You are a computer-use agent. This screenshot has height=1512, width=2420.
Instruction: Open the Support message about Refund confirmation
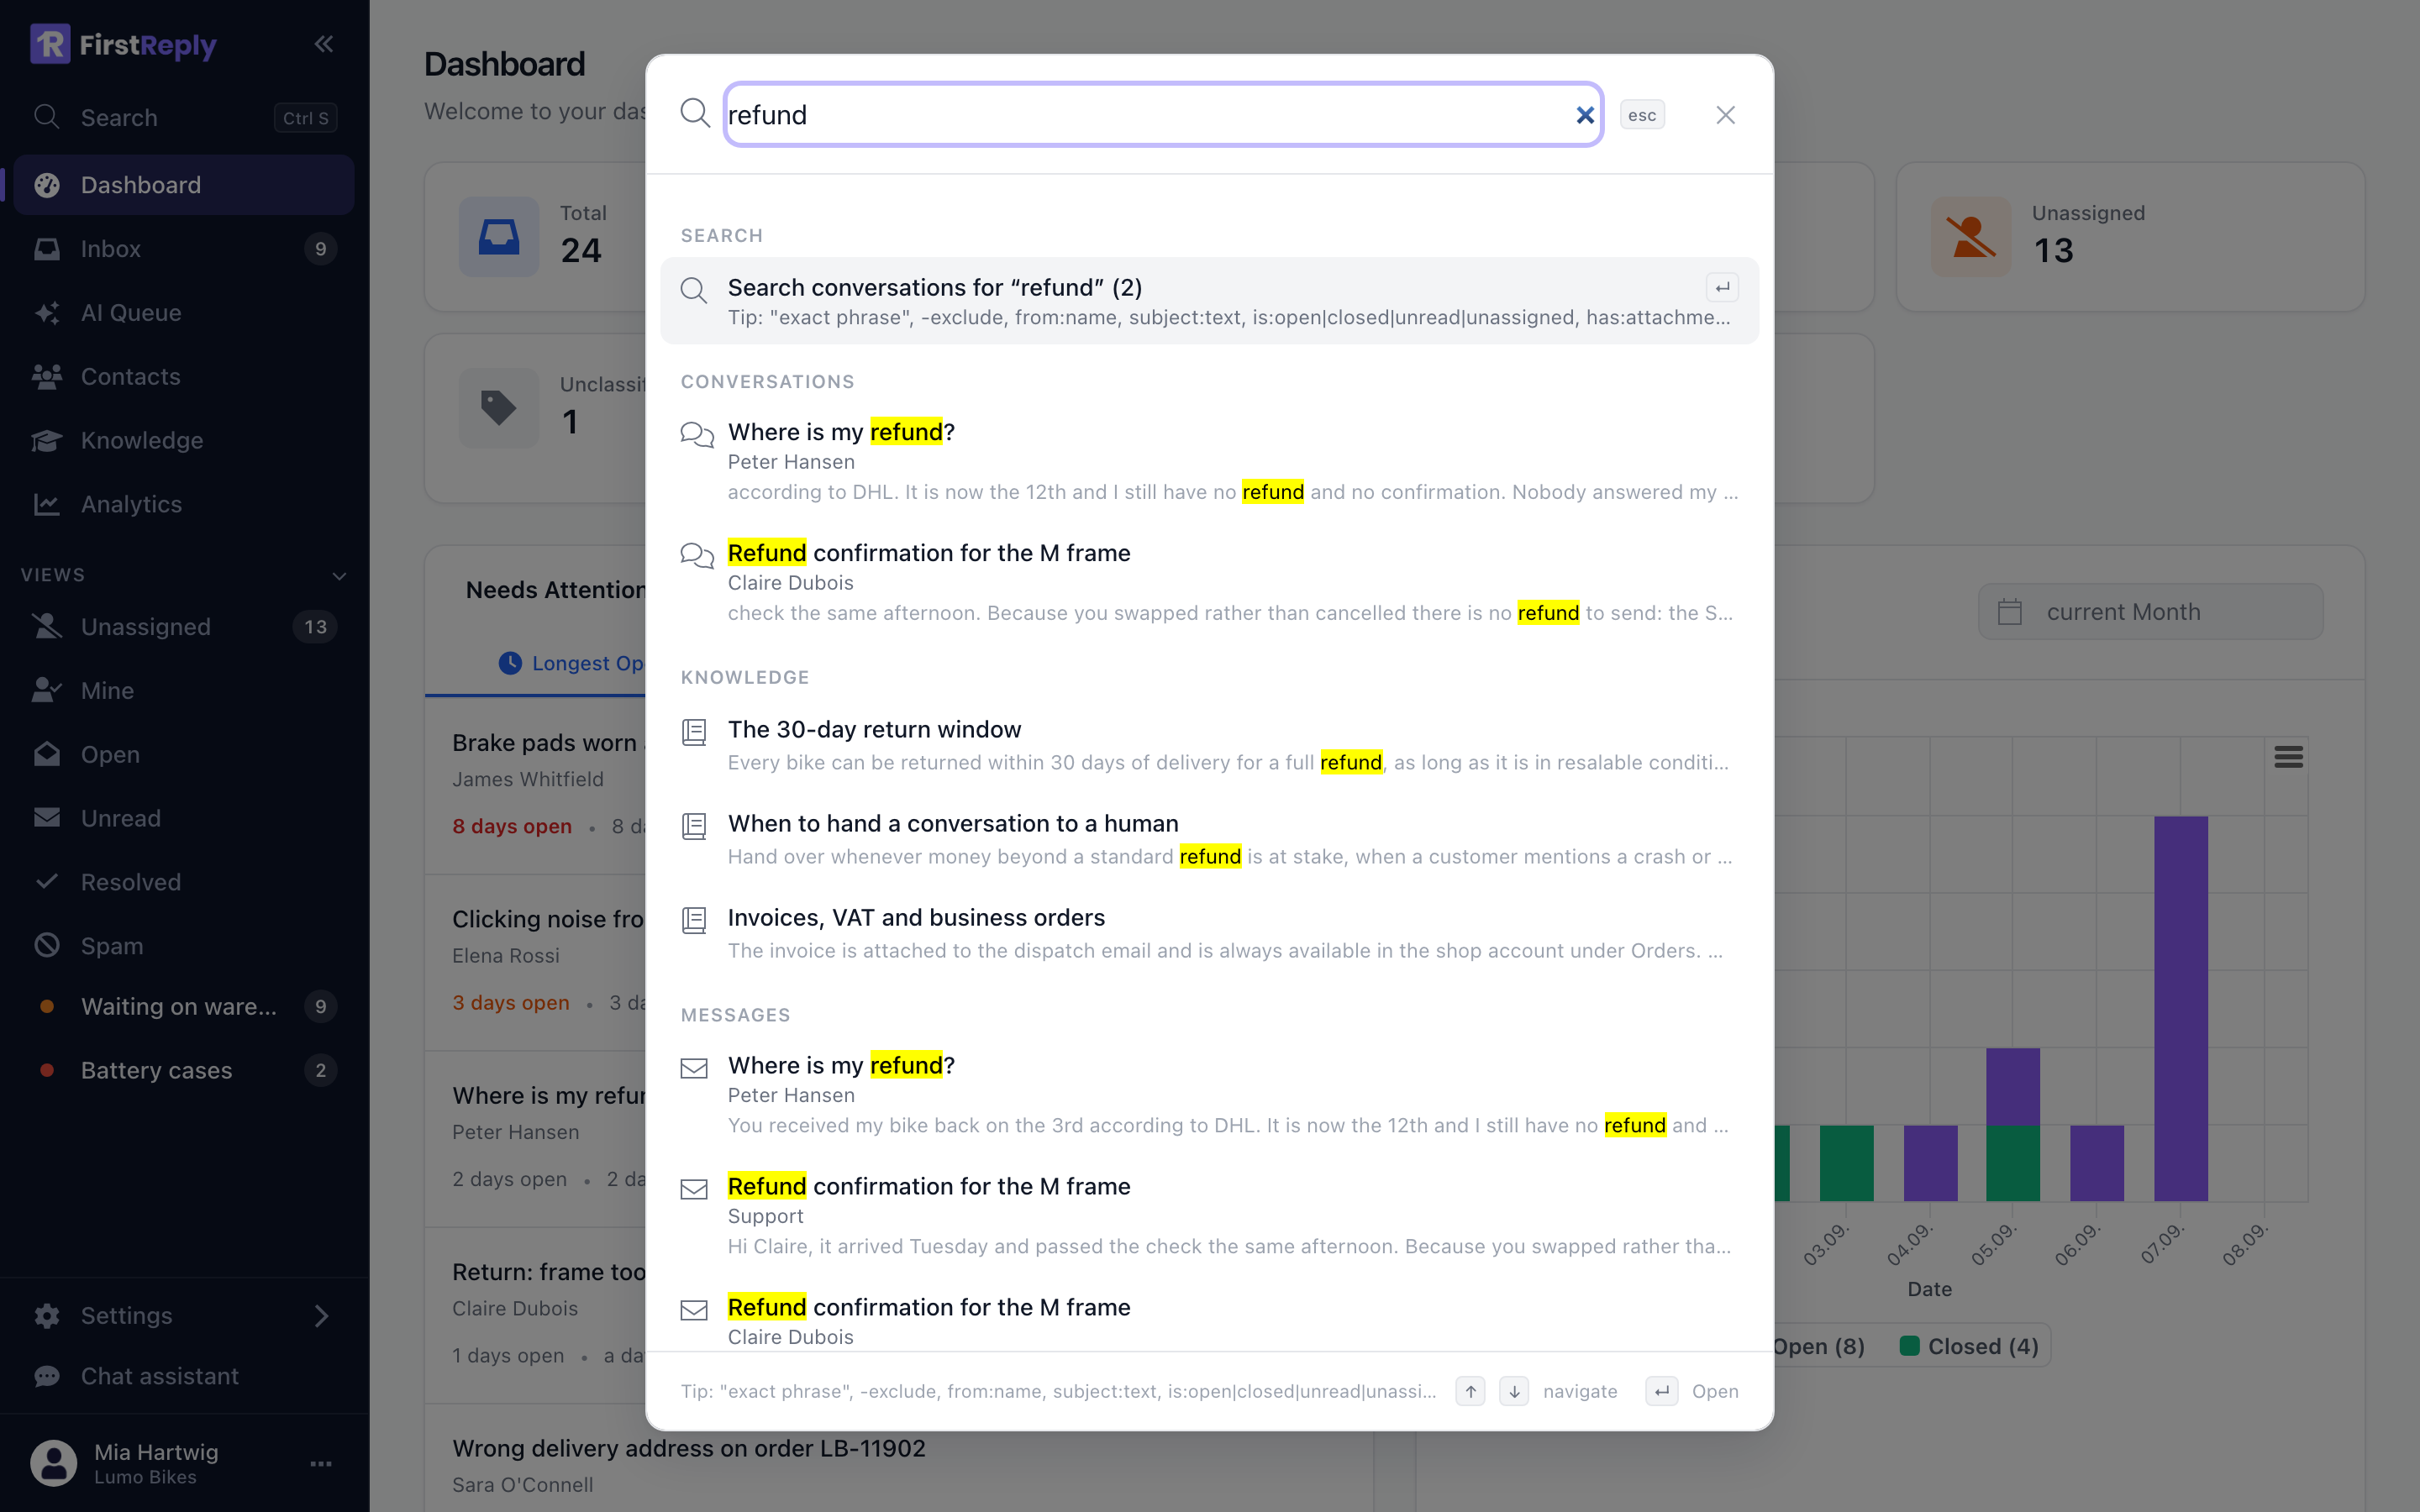[1209, 1215]
